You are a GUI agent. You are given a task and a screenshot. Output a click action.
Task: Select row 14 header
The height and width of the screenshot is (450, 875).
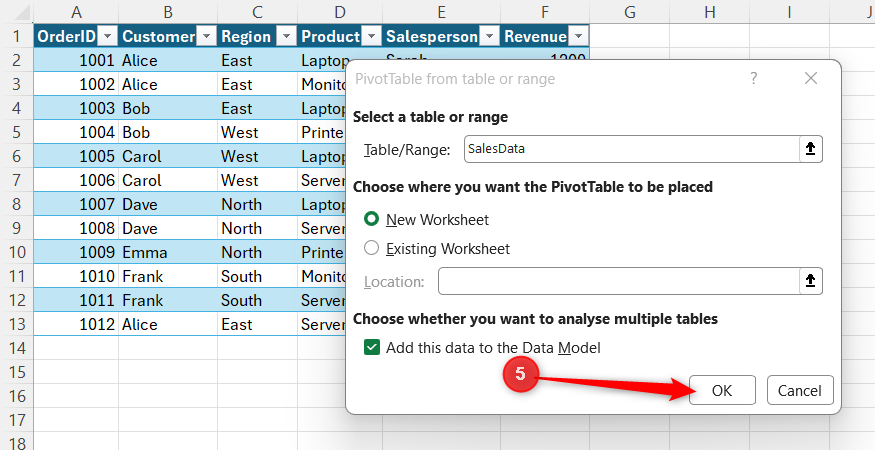pos(16,348)
